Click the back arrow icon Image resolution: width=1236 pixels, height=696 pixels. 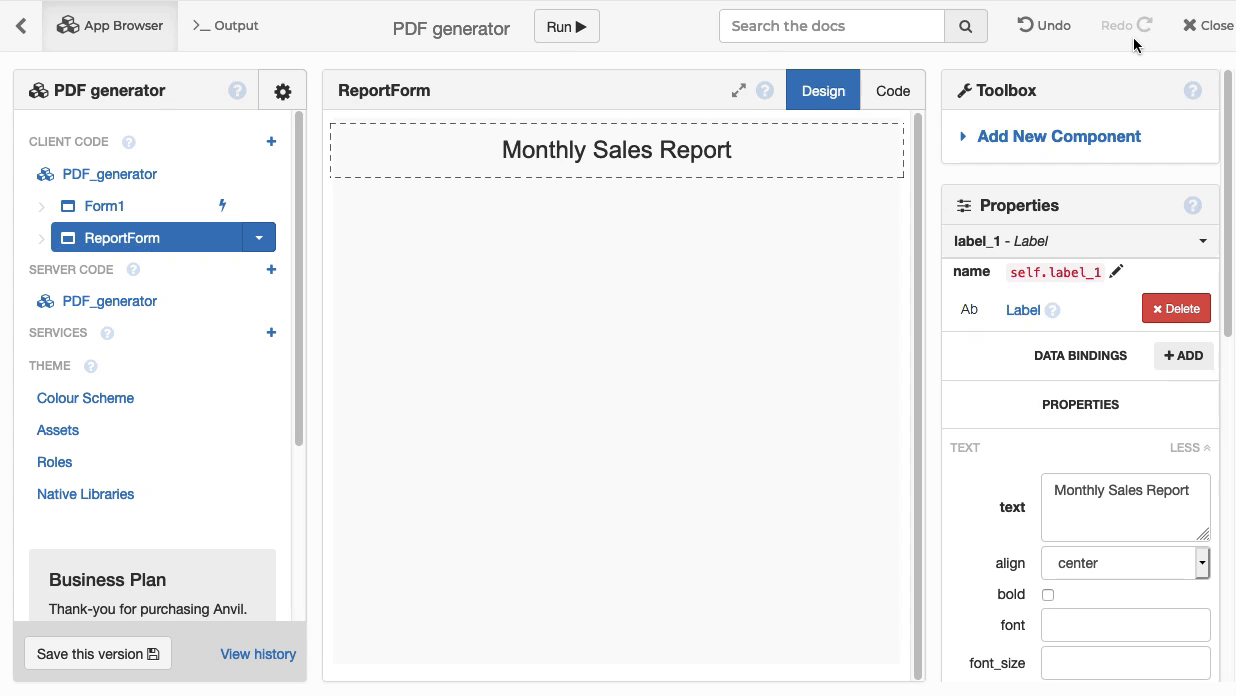21,26
